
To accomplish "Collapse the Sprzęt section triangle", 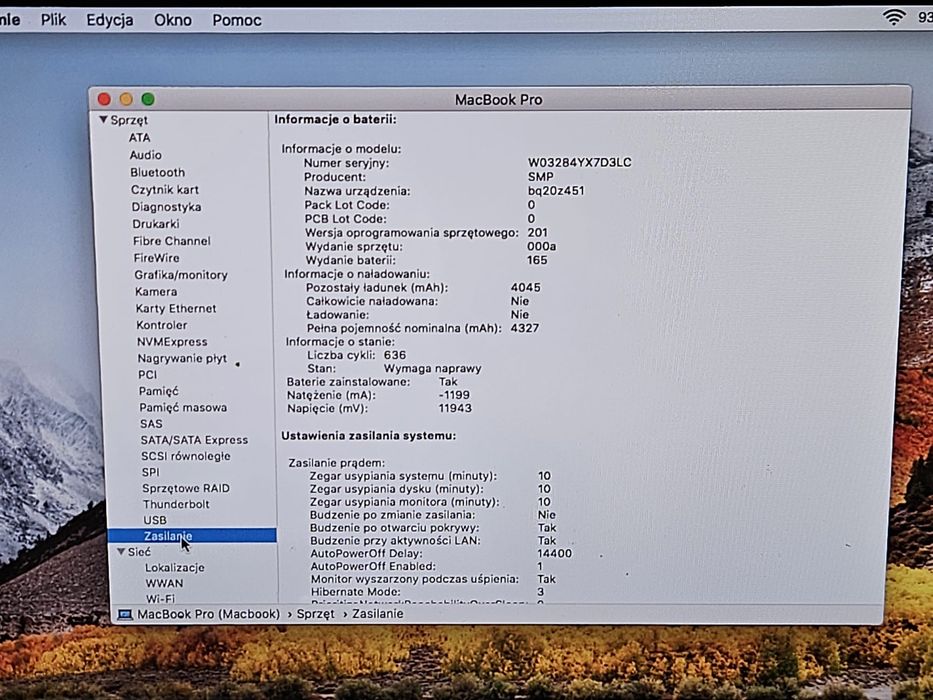I will pyautogui.click(x=103, y=120).
